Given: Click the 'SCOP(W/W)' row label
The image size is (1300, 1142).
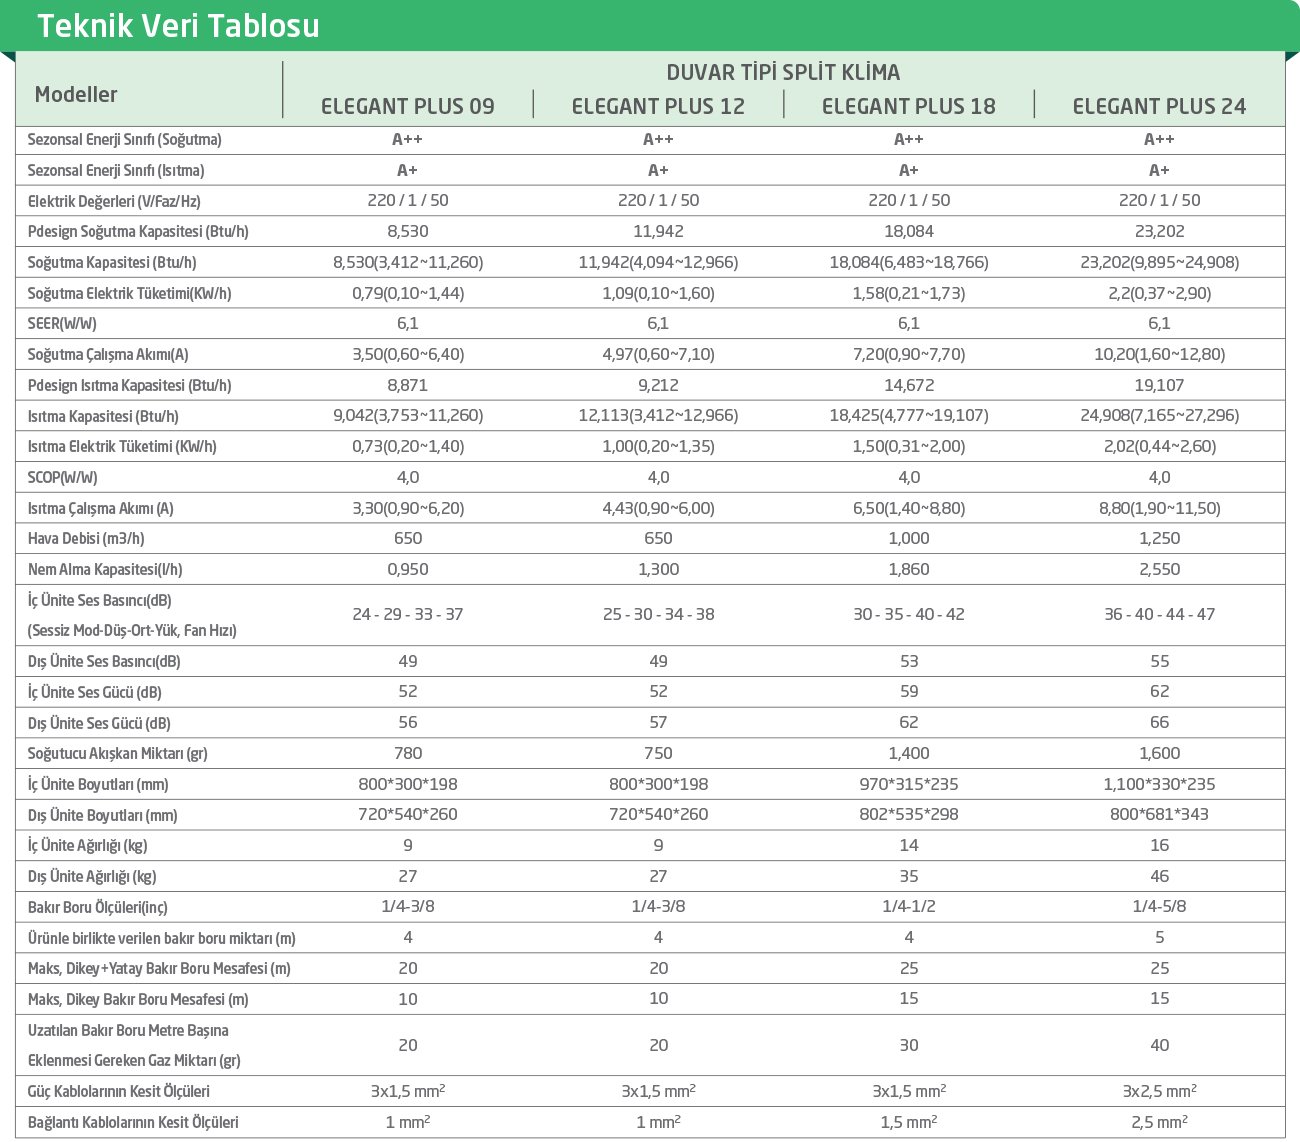Looking at the screenshot, I should (63, 478).
